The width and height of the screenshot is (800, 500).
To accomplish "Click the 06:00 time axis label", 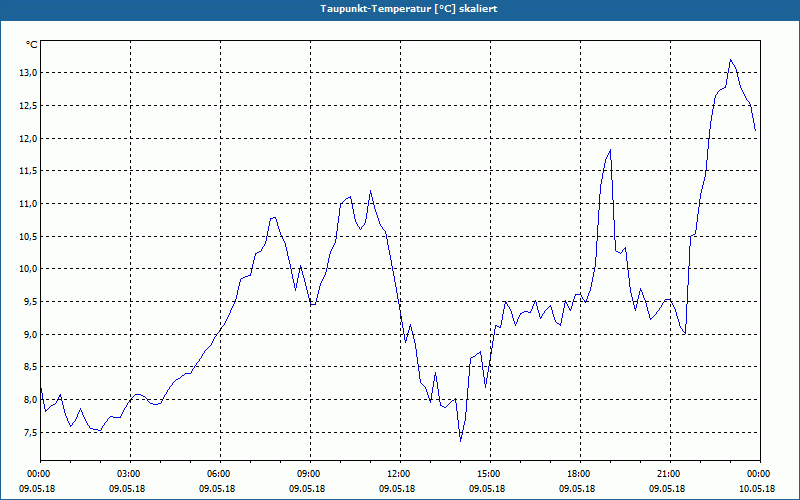I will pos(220,474).
